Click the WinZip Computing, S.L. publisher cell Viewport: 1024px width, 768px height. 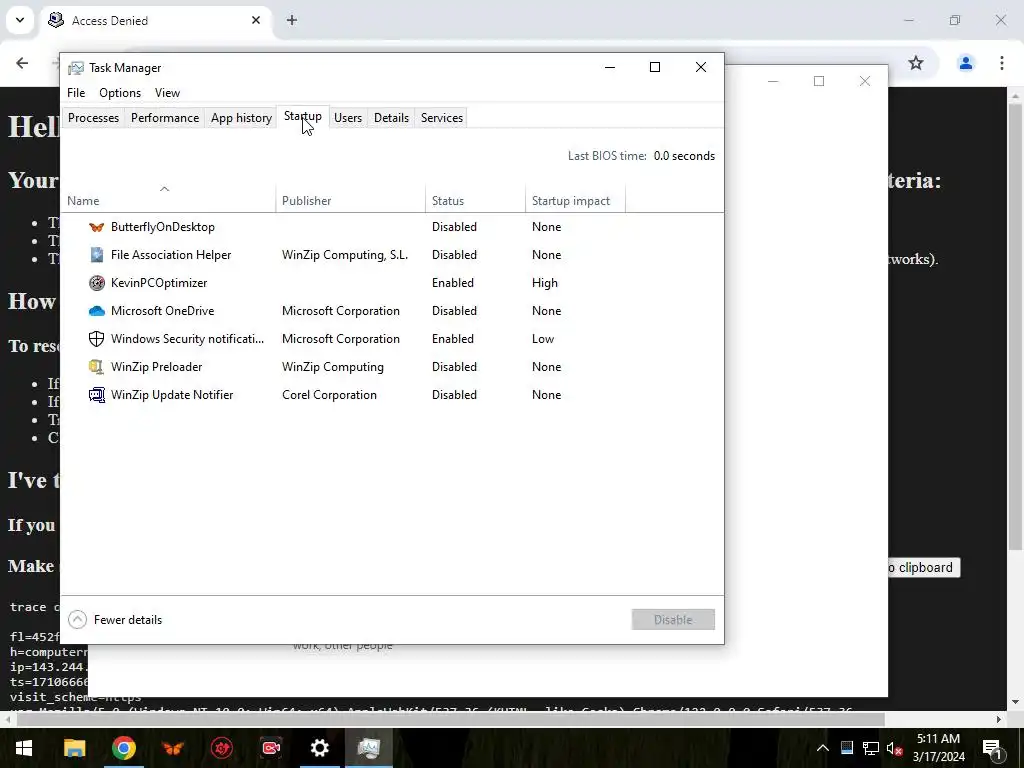pyautogui.click(x=345, y=255)
